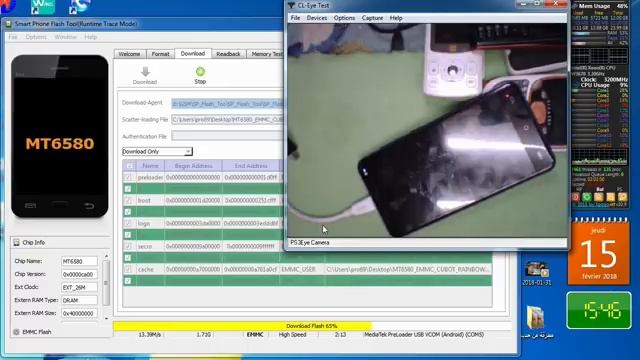Toggle the cache row checkbox

(129, 269)
